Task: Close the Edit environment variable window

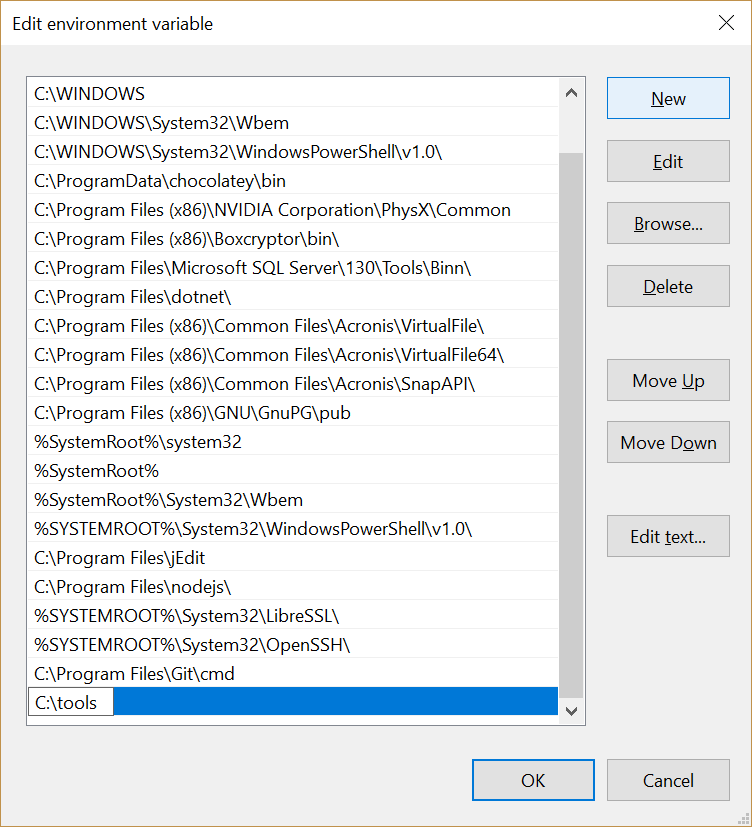Action: [x=726, y=23]
